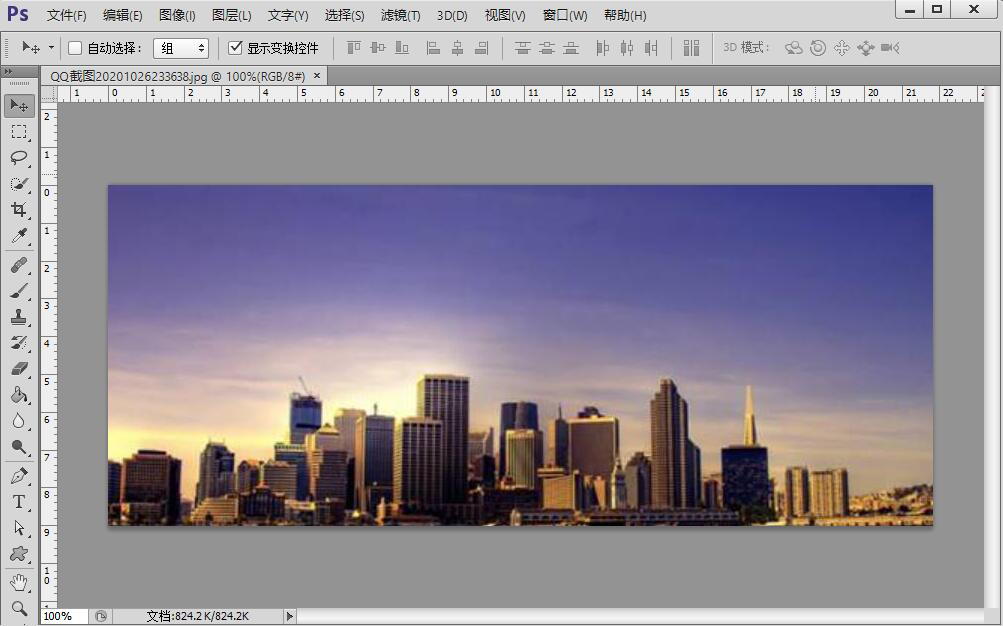
Task: Select the Crop tool
Action: click(x=19, y=210)
